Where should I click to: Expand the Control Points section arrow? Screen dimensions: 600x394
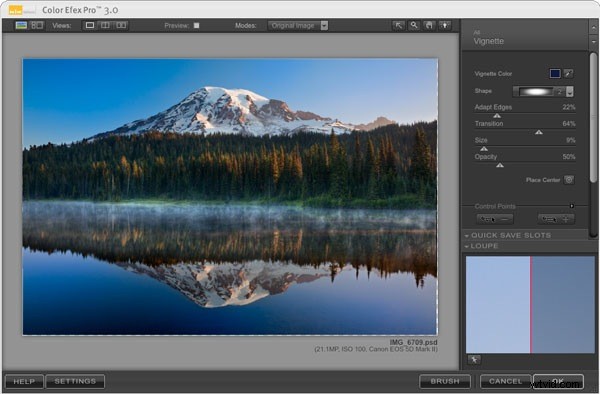572,206
